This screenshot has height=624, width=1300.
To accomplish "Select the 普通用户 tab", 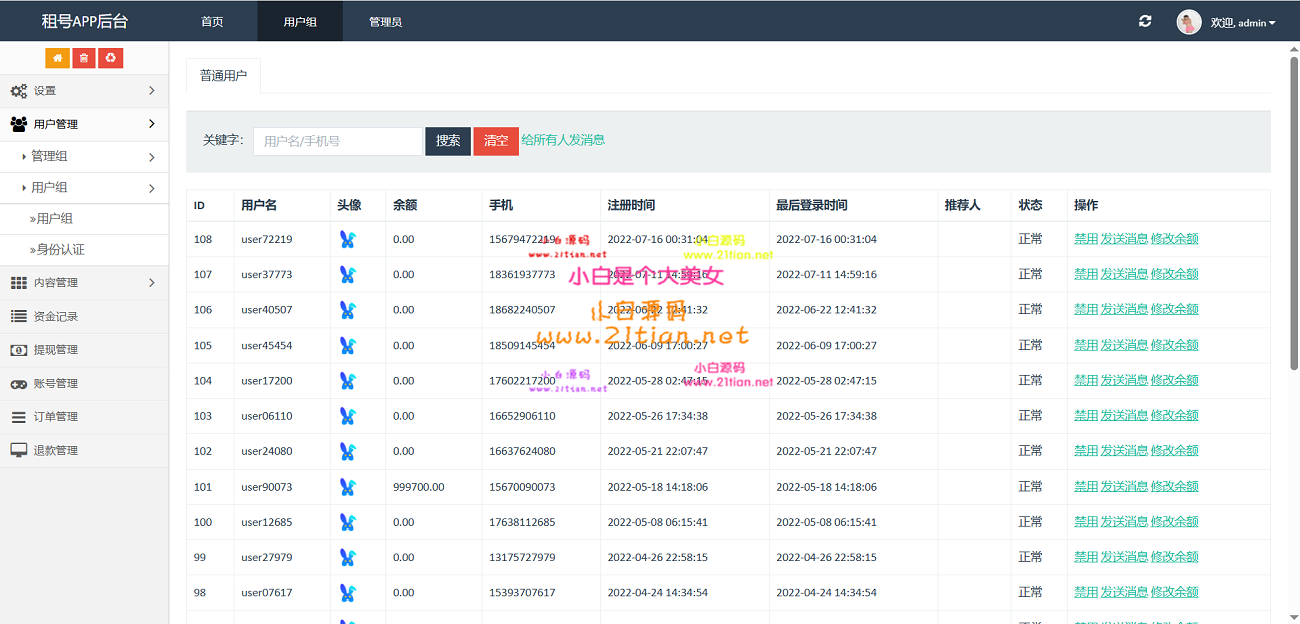I will pos(223,75).
